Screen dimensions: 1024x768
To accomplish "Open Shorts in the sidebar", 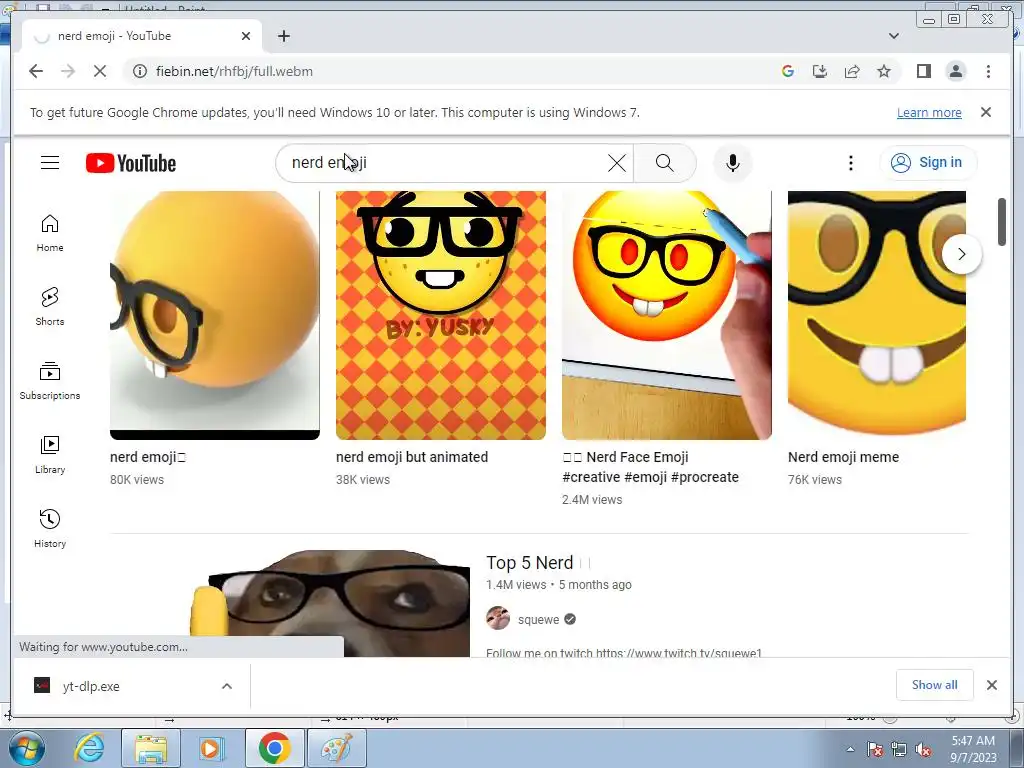I will (x=50, y=307).
